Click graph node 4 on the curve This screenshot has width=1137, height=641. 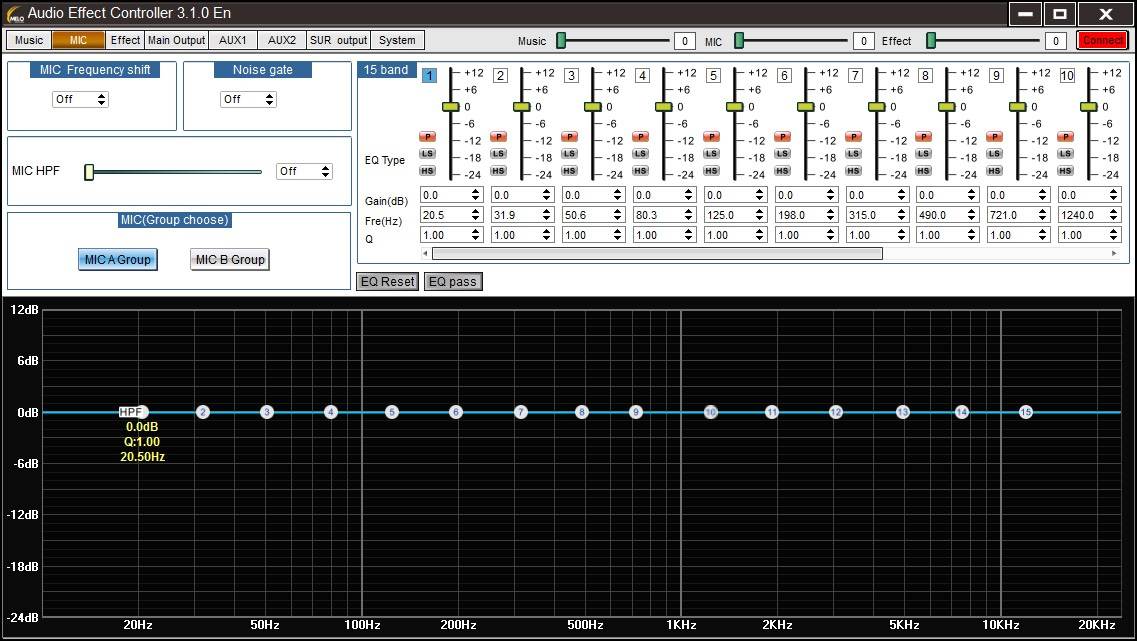tap(331, 412)
